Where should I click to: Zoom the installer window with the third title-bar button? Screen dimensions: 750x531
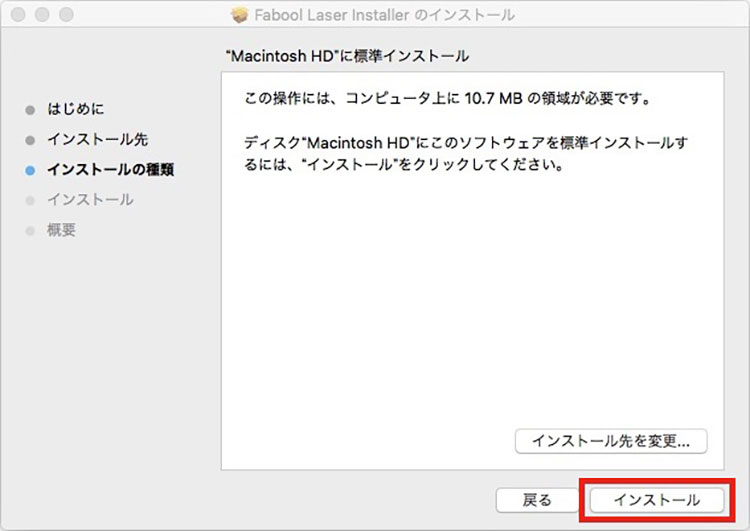(x=66, y=15)
